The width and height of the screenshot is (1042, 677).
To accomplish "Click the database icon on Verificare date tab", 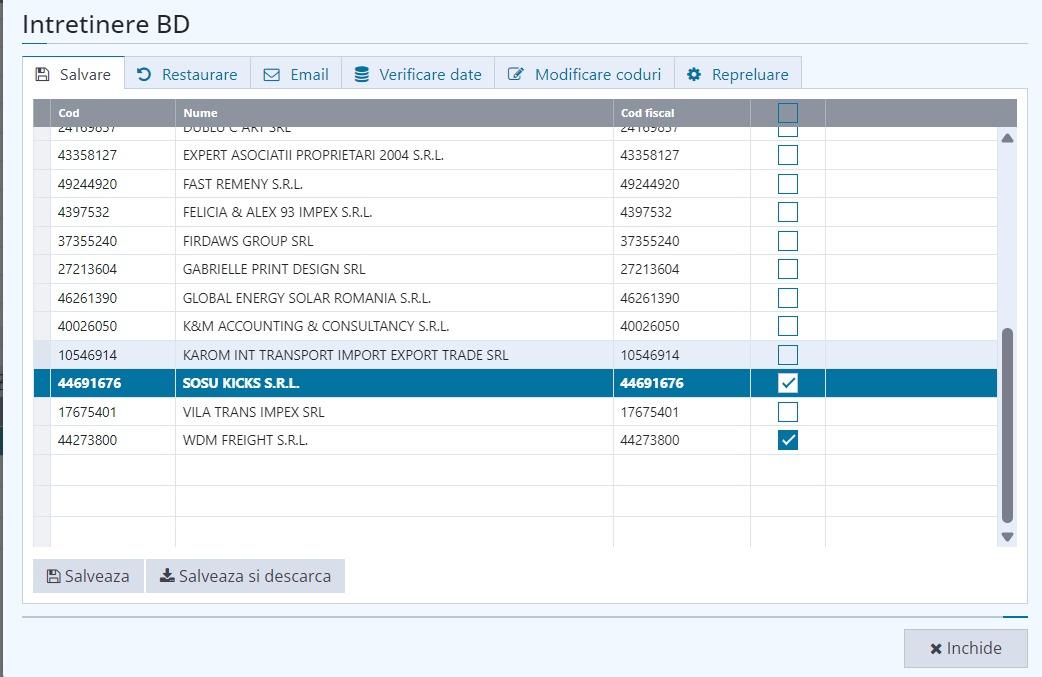I will 362,74.
